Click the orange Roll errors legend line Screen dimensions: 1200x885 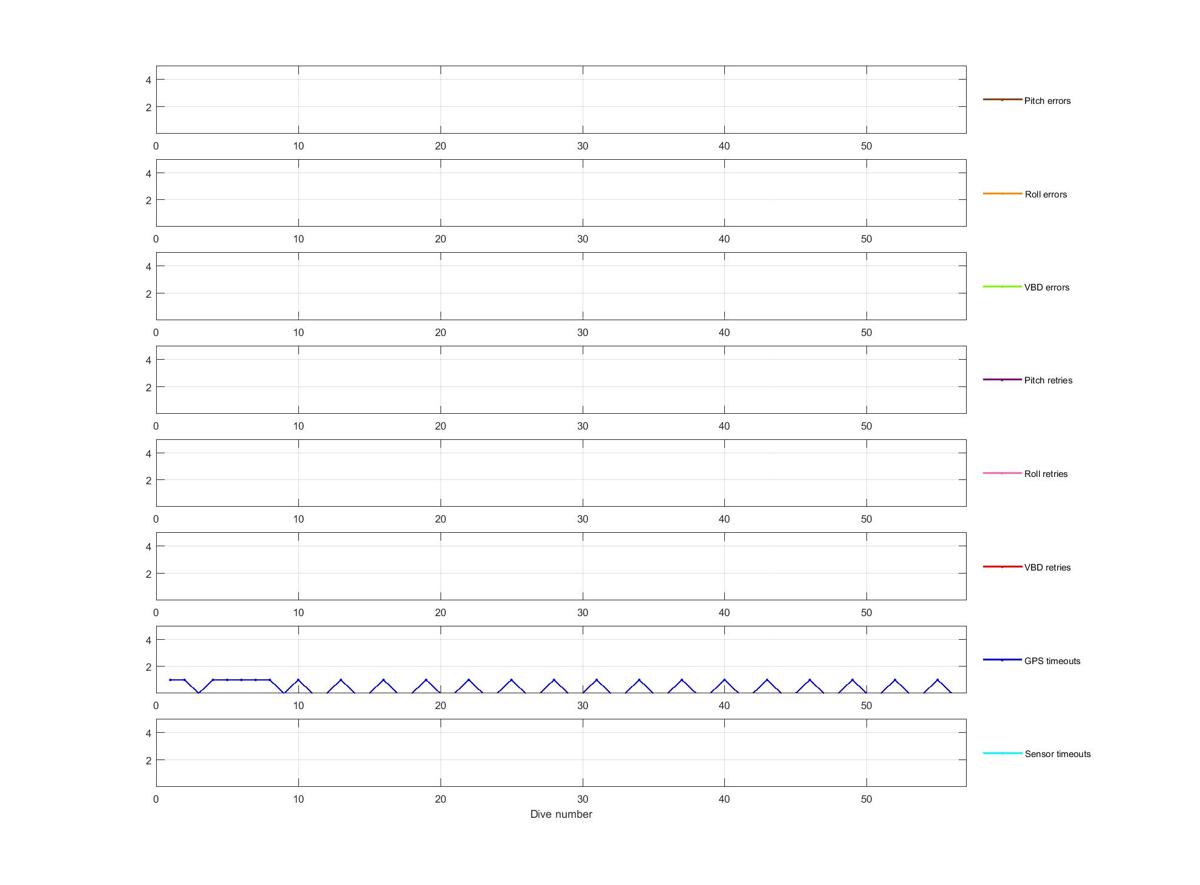pyautogui.click(x=1002, y=193)
